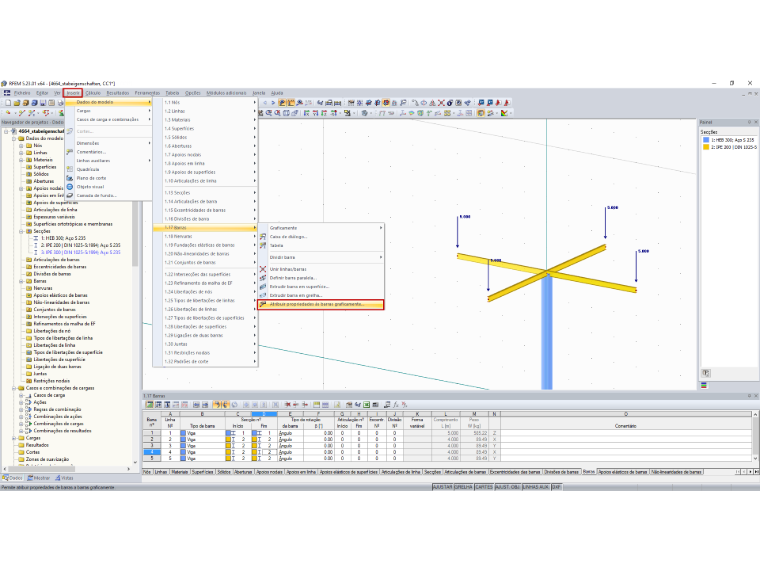
Task: Expand the Linhas auxiliares submenu
Action: 109,160
